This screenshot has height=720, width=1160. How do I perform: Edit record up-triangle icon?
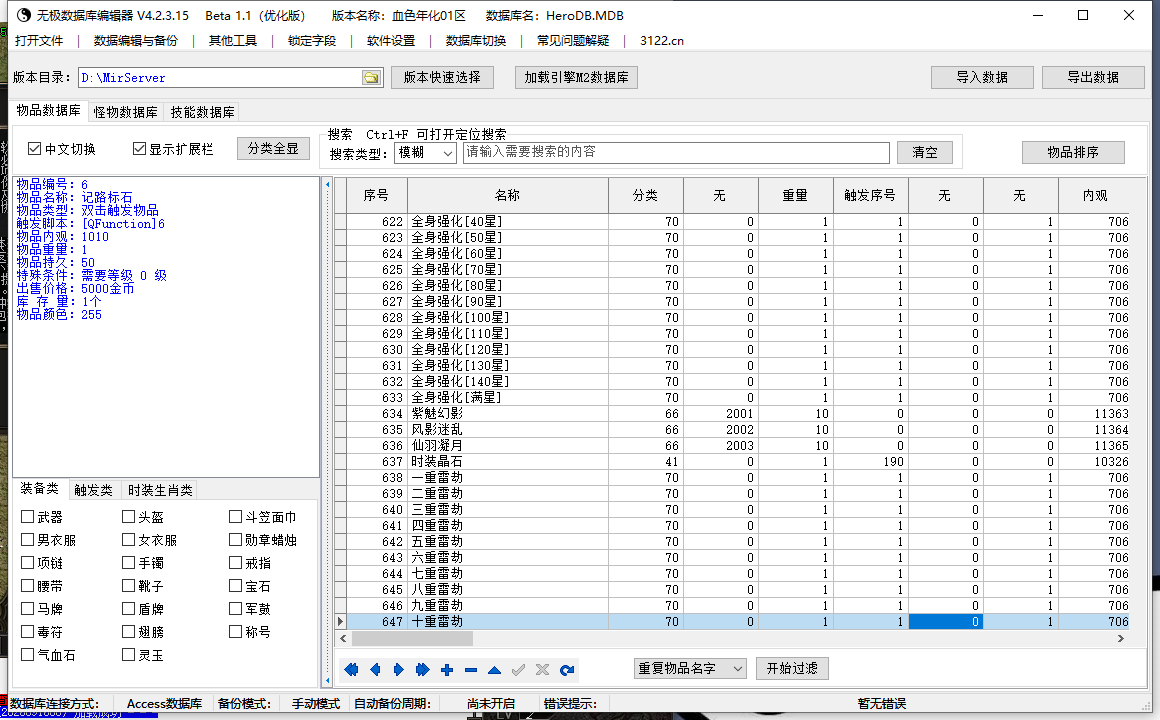pos(494,670)
